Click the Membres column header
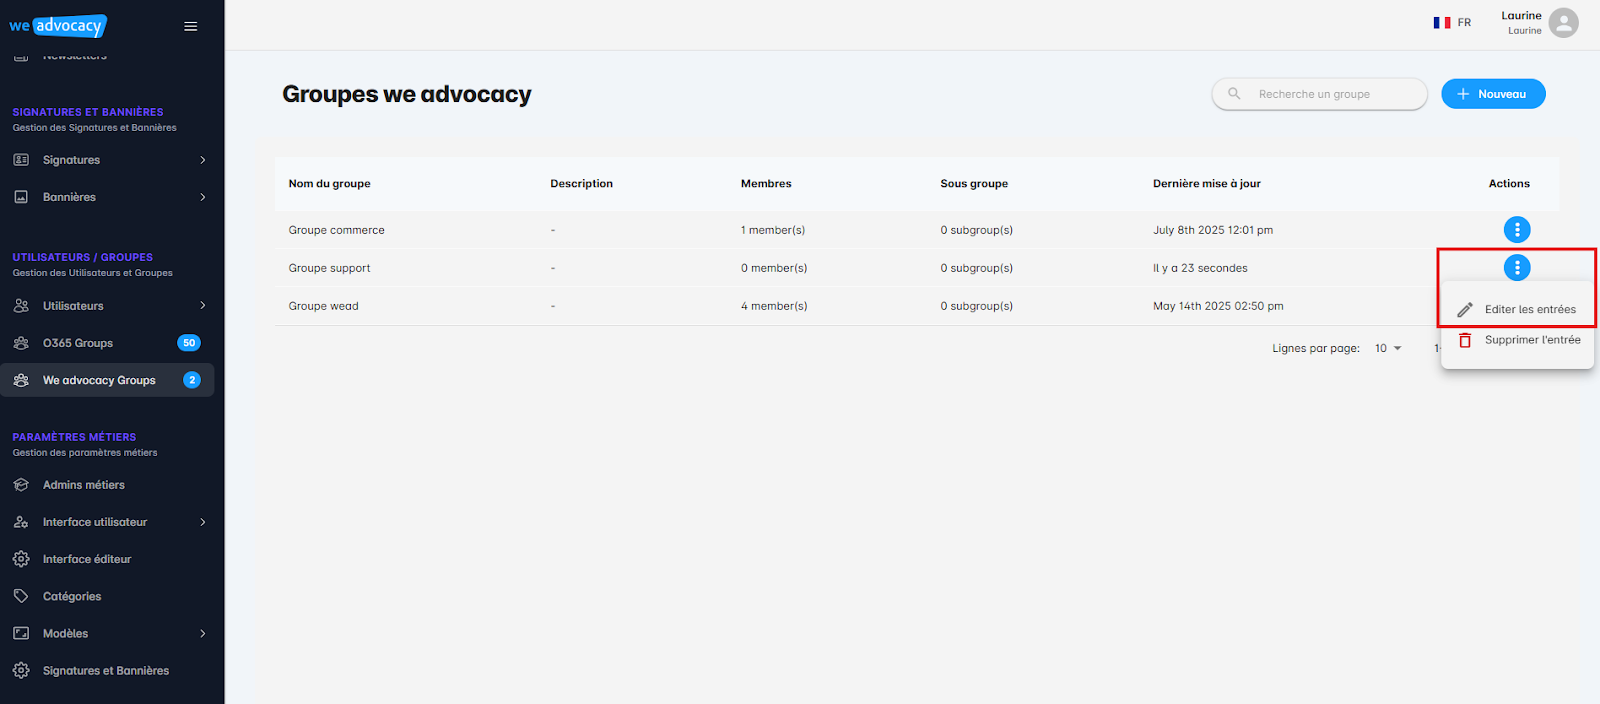The height and width of the screenshot is (704, 1600). pos(766,184)
